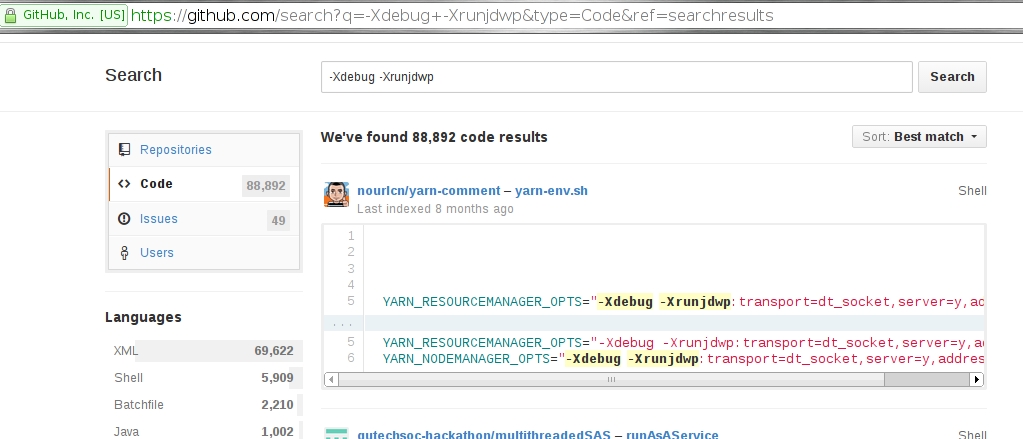Open the nourlcn/yarn-comment repository link
Image resolution: width=1023 pixels, height=439 pixels.
coord(428,190)
